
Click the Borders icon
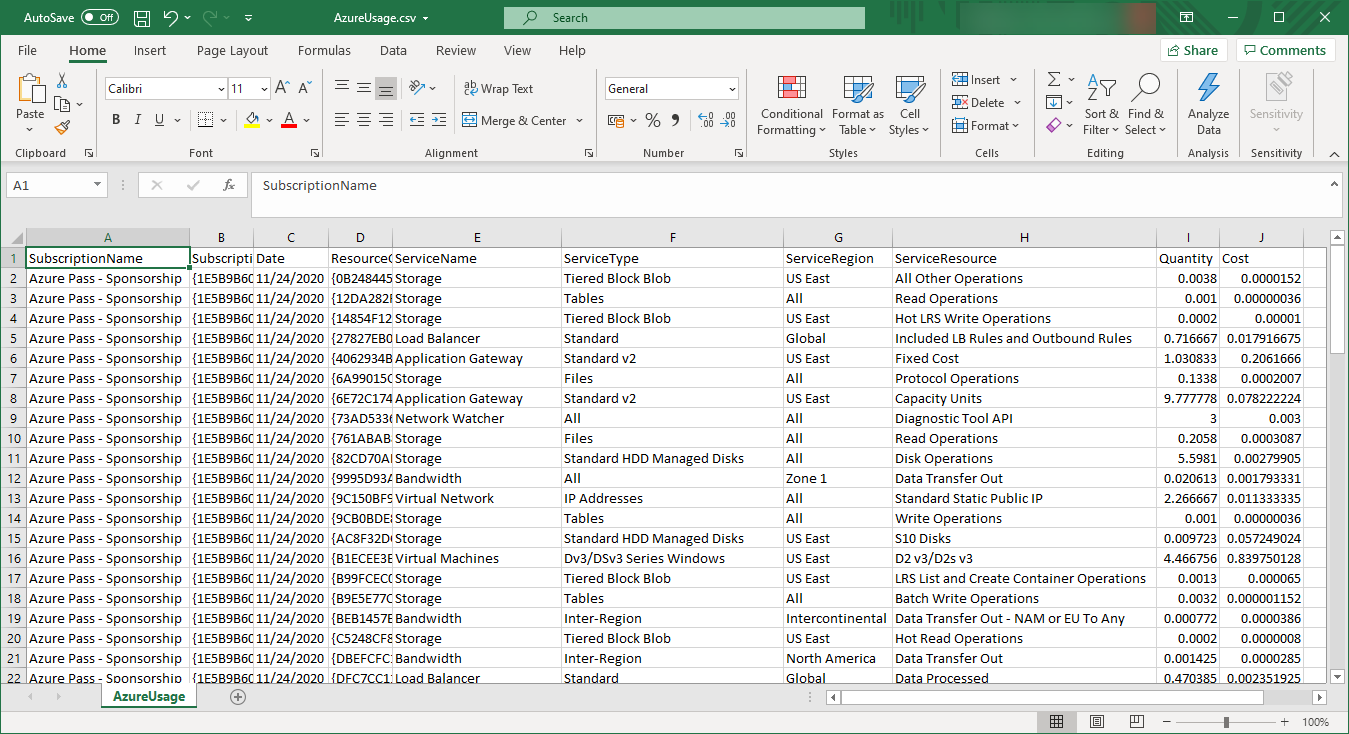point(205,120)
